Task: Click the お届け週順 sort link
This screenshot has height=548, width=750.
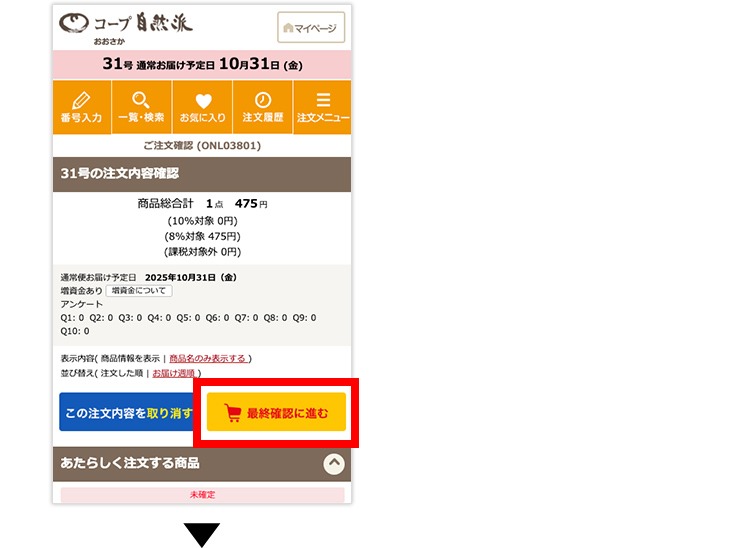Action: tap(174, 373)
